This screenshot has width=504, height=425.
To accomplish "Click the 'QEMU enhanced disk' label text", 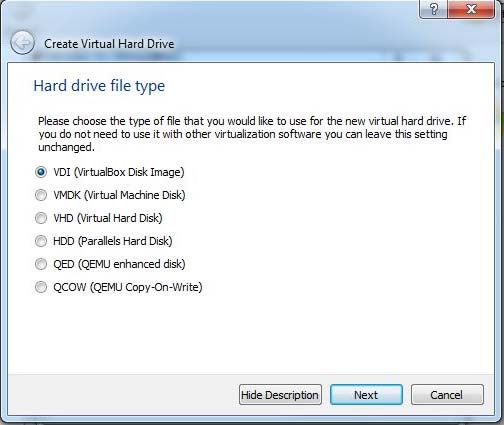I will 131,264.
